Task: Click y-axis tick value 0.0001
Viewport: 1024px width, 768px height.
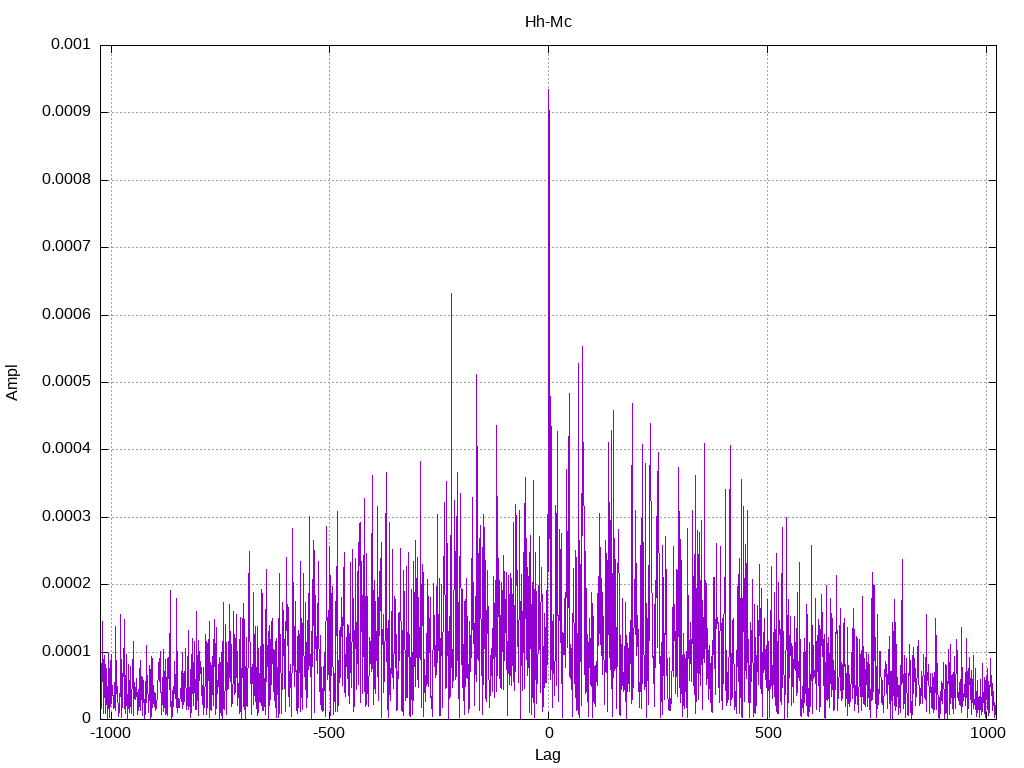Action: (x=66, y=652)
